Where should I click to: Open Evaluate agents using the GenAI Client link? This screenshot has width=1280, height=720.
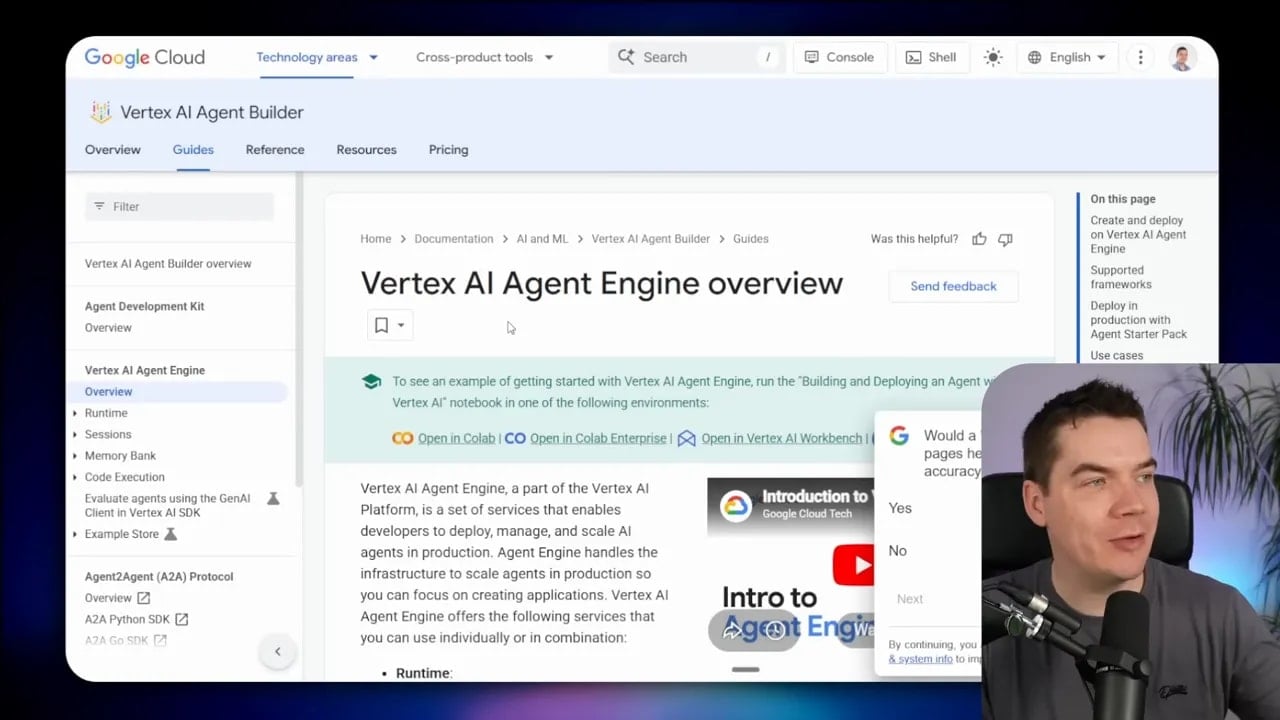(168, 506)
